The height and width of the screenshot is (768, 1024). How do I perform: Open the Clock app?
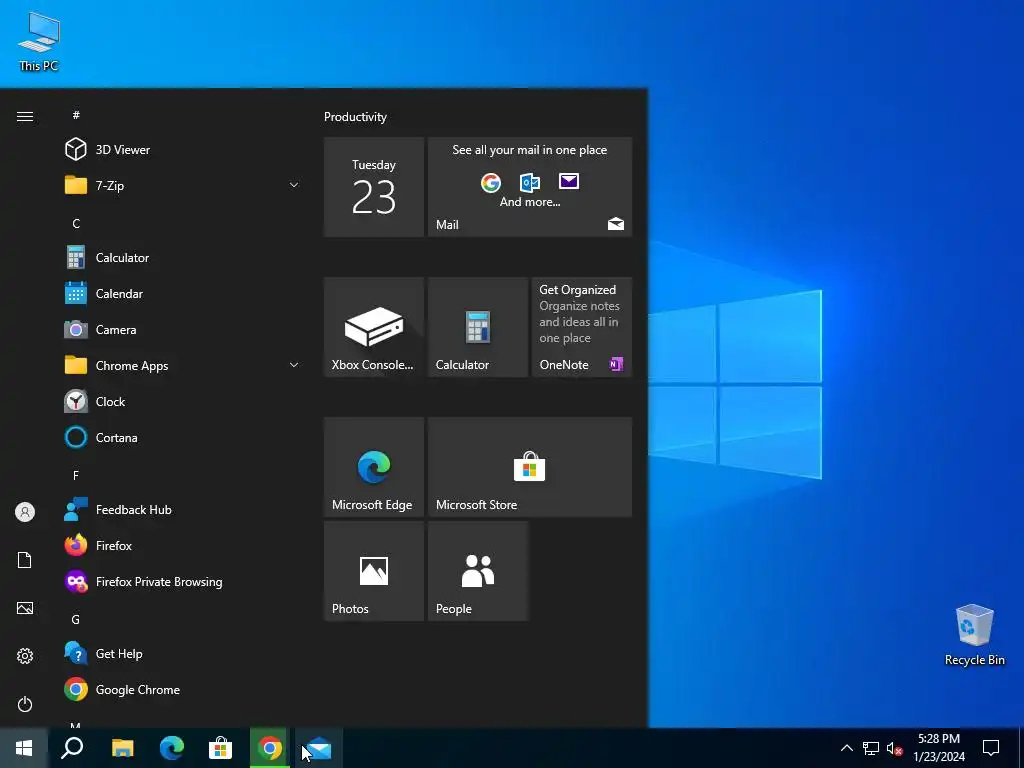click(x=181, y=402)
